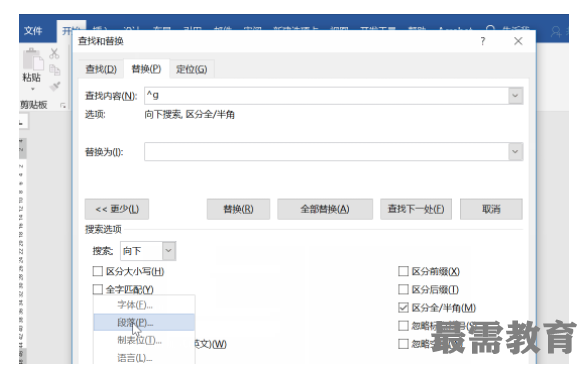Click the Paste clipboard icon
The width and height of the screenshot is (583, 377).
(x=33, y=59)
